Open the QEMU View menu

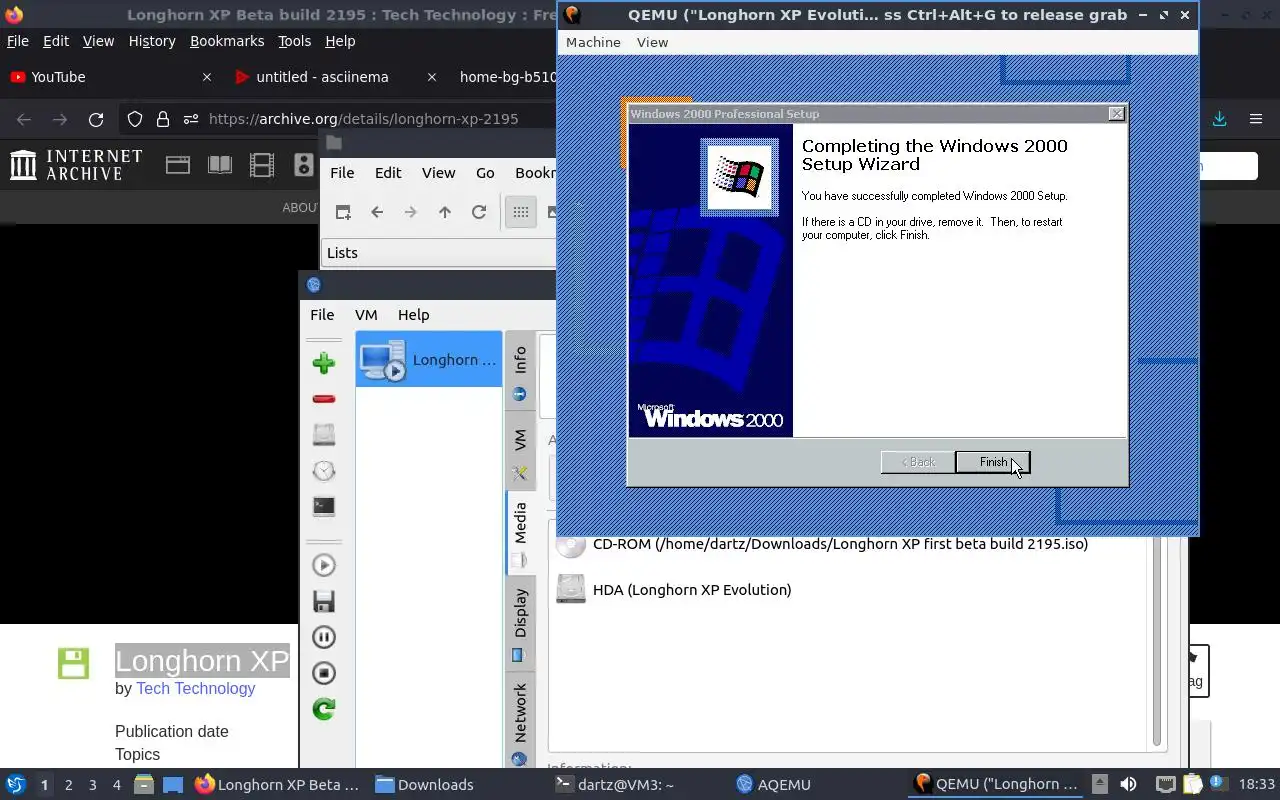652,42
